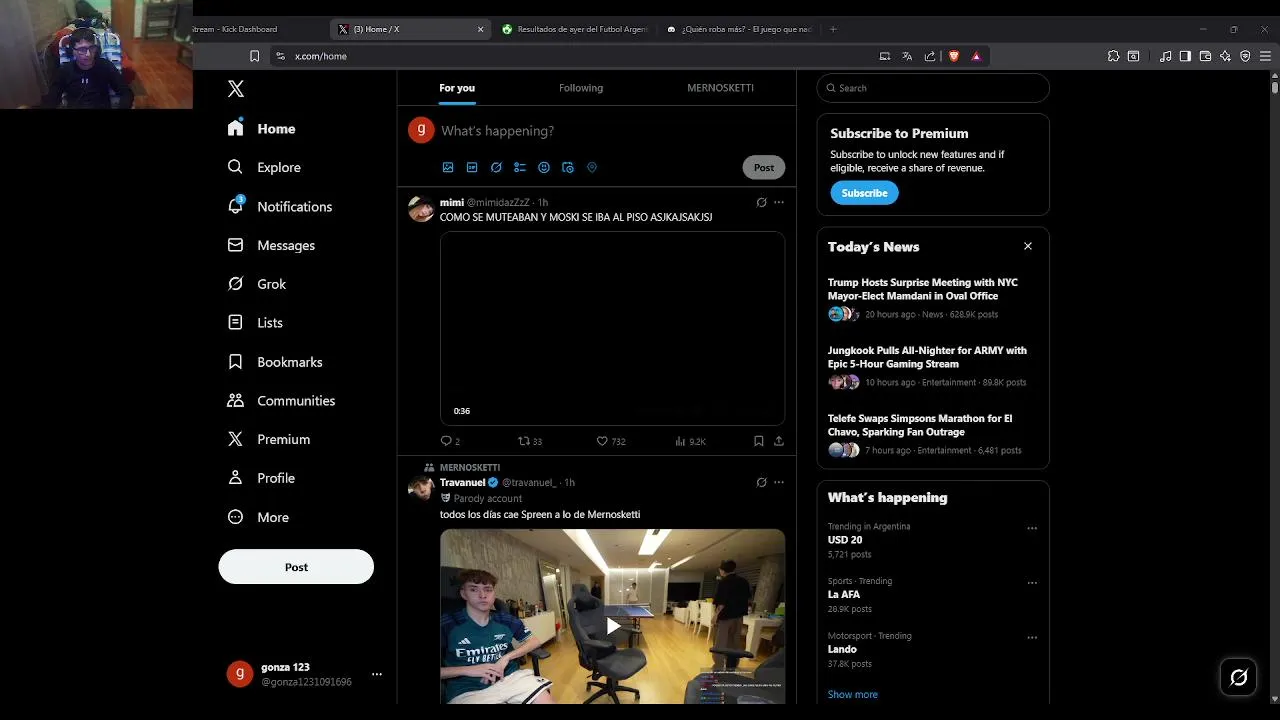Click the X logo in the sidebar

(236, 89)
